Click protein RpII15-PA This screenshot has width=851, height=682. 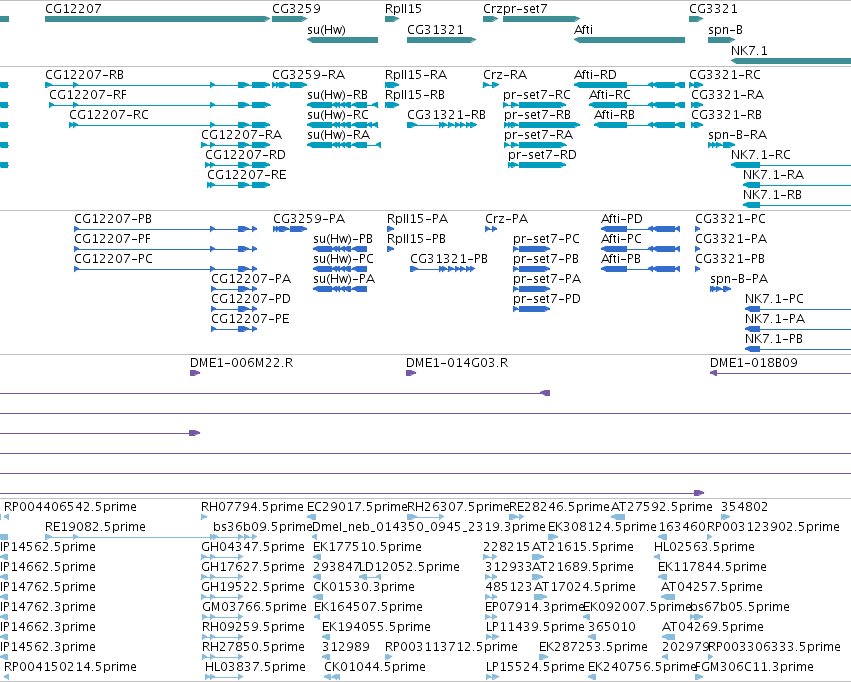[417, 219]
